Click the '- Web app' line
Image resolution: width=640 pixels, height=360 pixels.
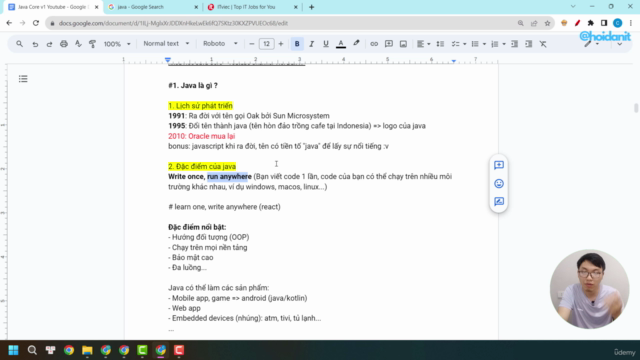point(184,308)
